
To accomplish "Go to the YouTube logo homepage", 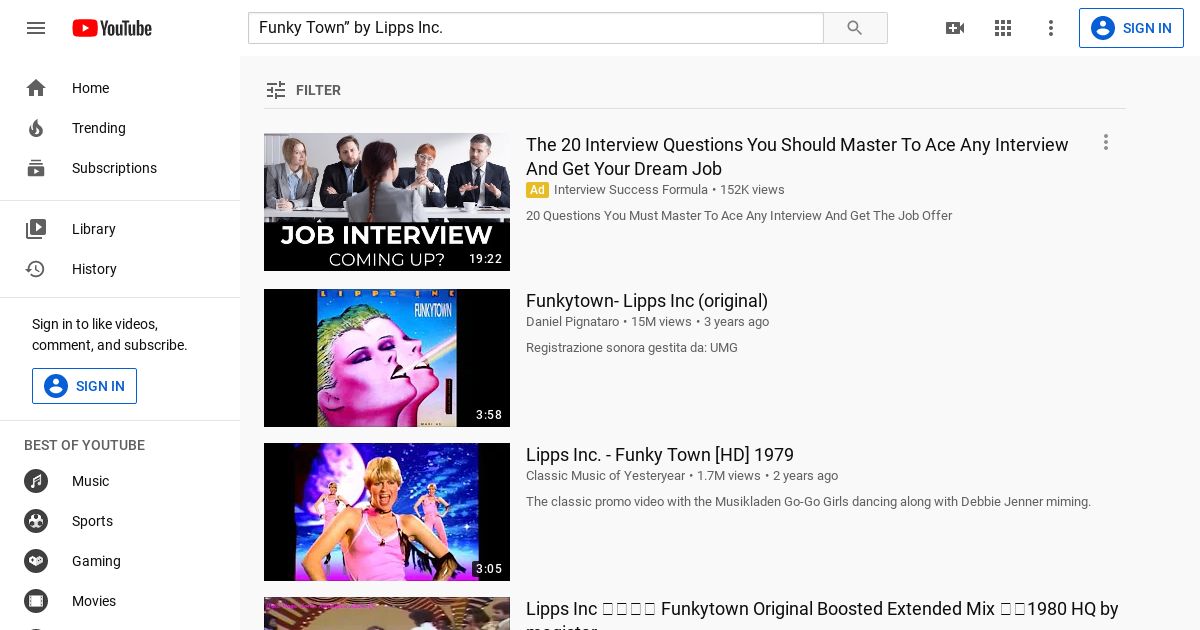I will [x=112, y=28].
